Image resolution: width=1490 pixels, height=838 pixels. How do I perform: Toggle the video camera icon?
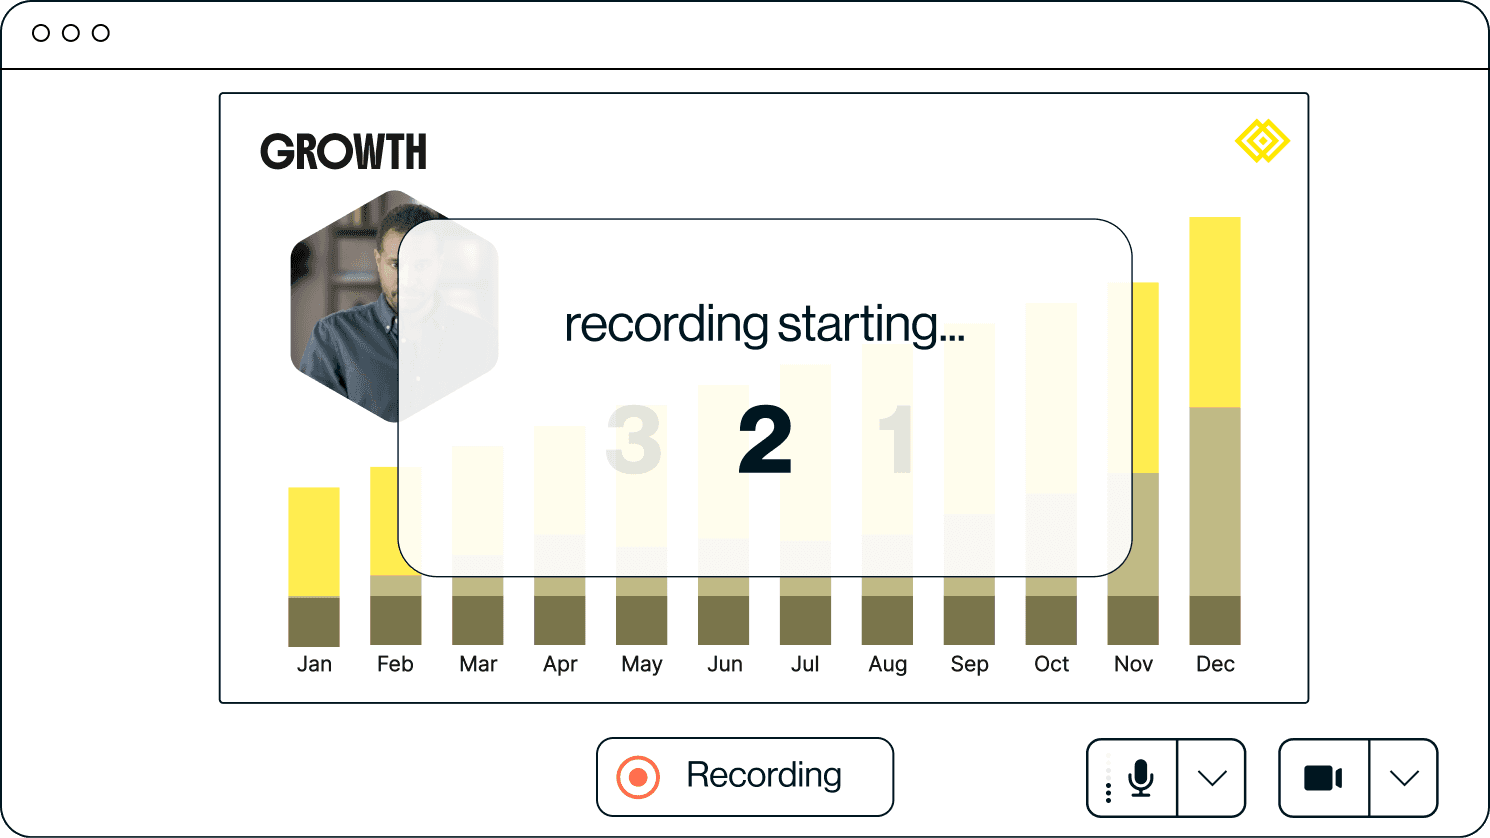[x=1323, y=778]
